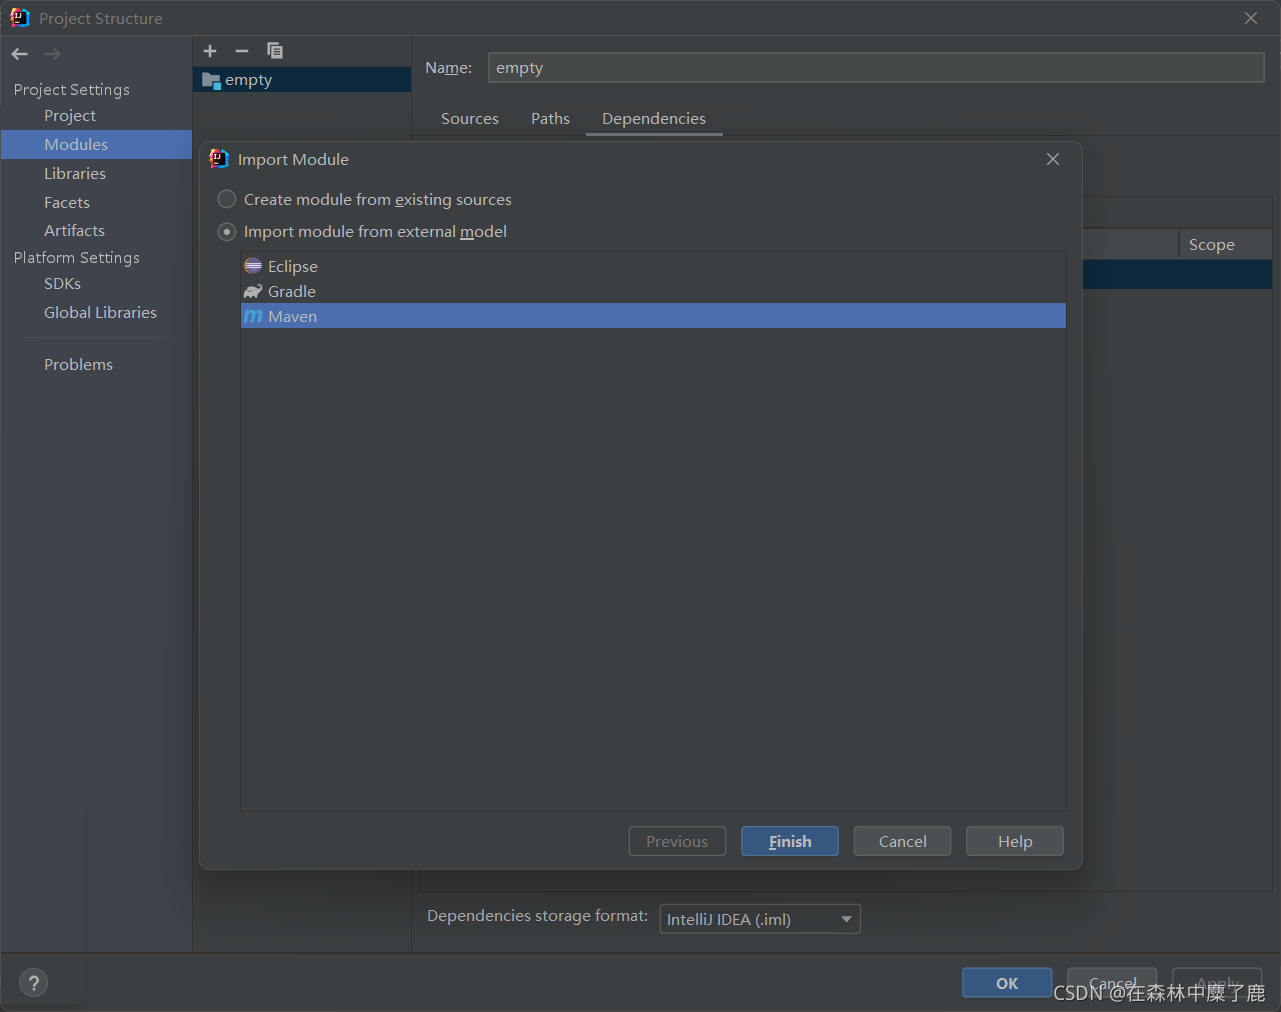The width and height of the screenshot is (1281, 1012).
Task: Click OK in Project Structure window
Action: coord(1007,983)
